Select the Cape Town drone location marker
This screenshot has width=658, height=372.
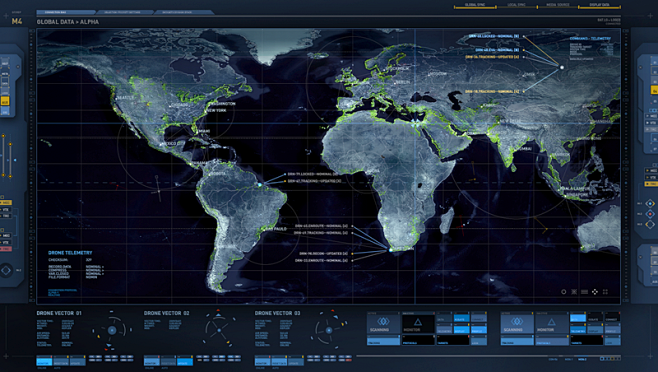(391, 250)
